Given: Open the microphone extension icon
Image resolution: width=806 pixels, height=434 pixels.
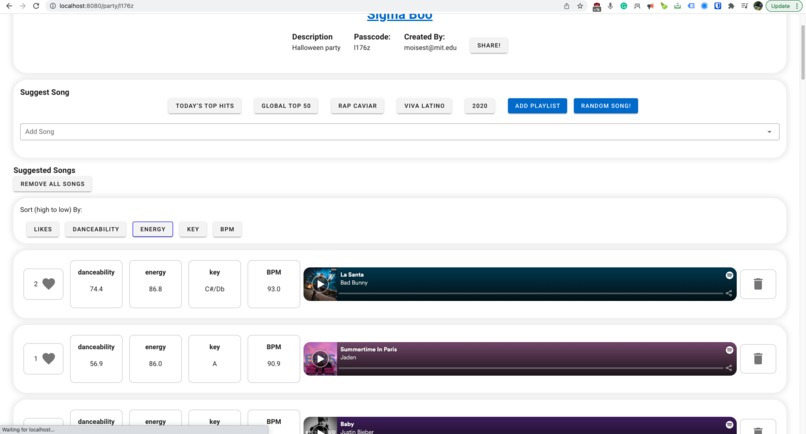Looking at the screenshot, I should [610, 6].
